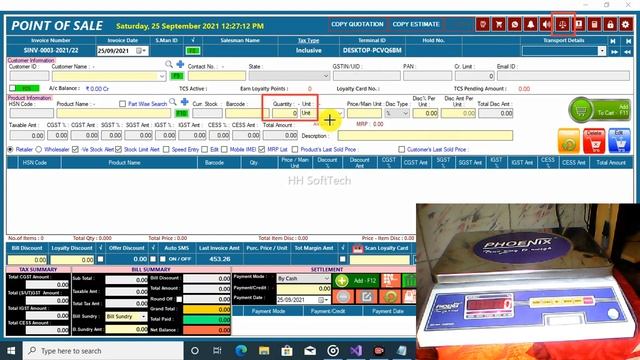The width and height of the screenshot is (640, 360).
Task: Click the blue Edit cart icon
Action: pyautogui.click(x=619, y=141)
